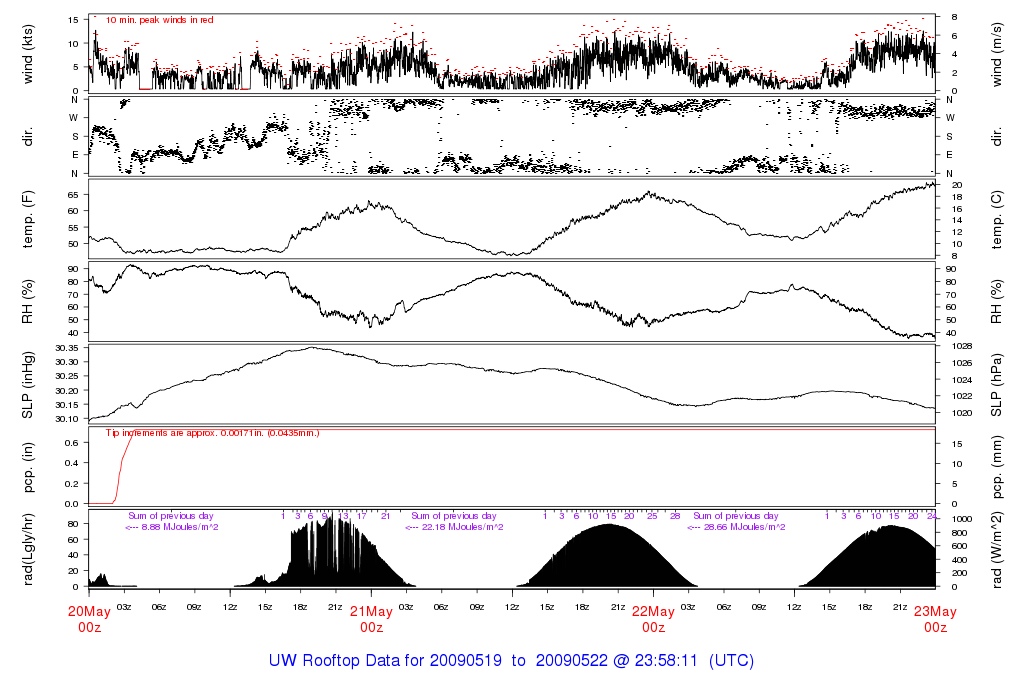This screenshot has height=700, width=1024.
Task: Select the "30.25" pressure tick value
Action: click(x=67, y=376)
